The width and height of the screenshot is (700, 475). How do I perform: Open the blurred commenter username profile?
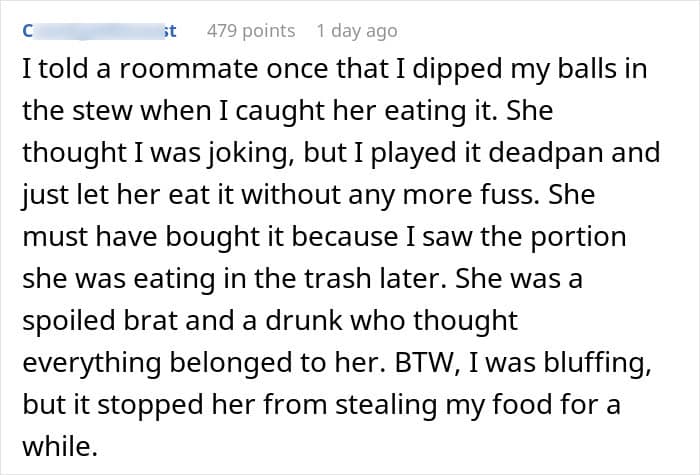click(100, 31)
